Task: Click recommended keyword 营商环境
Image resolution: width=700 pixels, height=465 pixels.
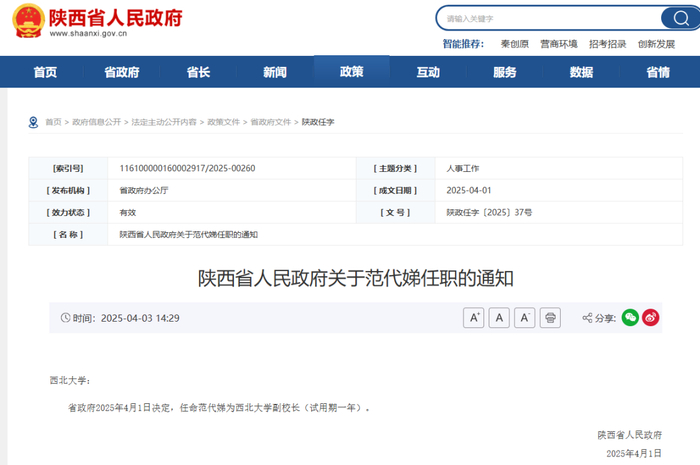Action: pyautogui.click(x=559, y=44)
